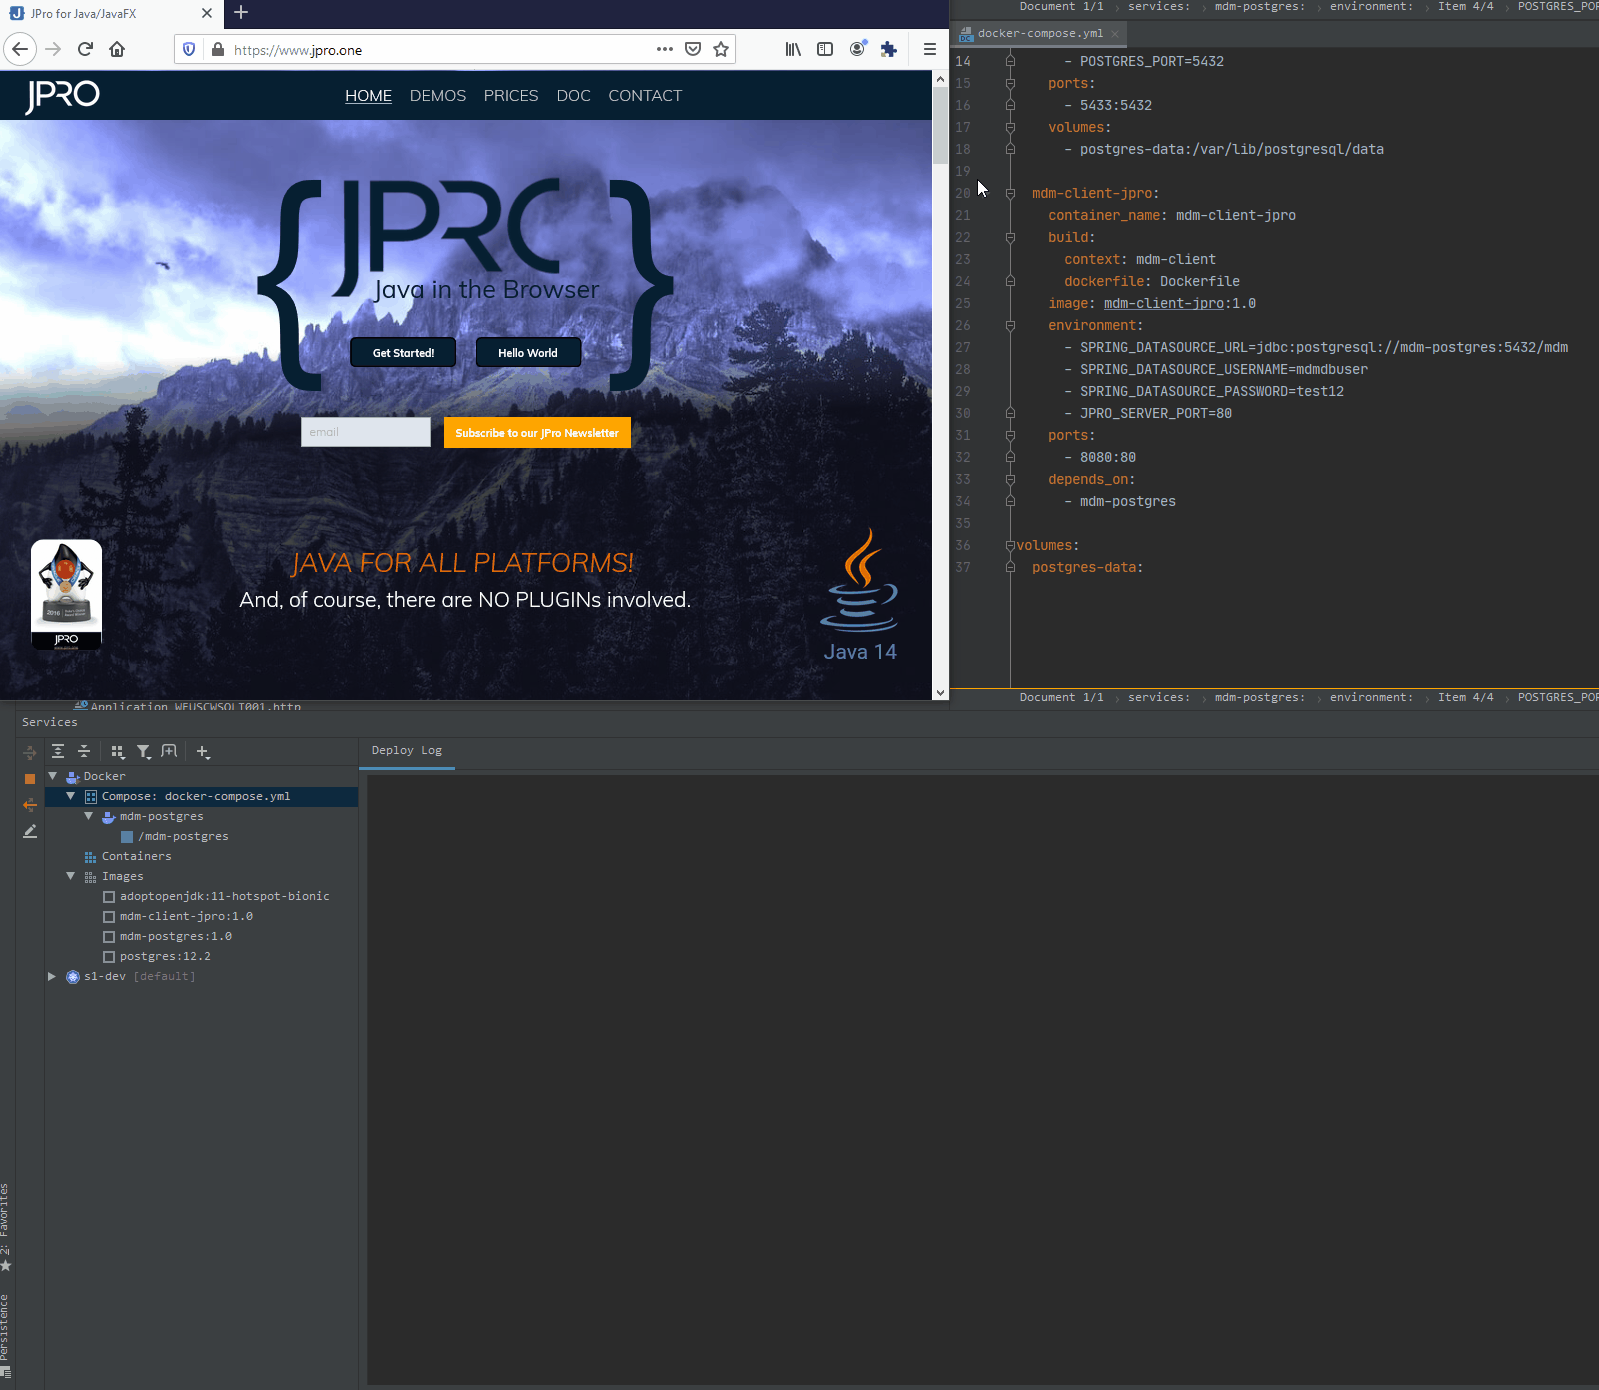Click the site padlock icon in the address bar
This screenshot has width=1599, height=1390.
(x=217, y=49)
